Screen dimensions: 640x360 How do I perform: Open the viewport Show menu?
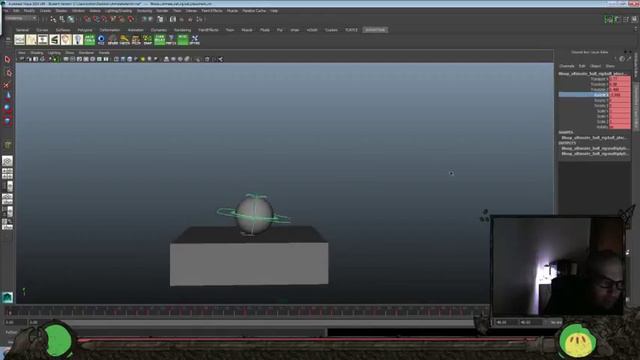point(70,53)
